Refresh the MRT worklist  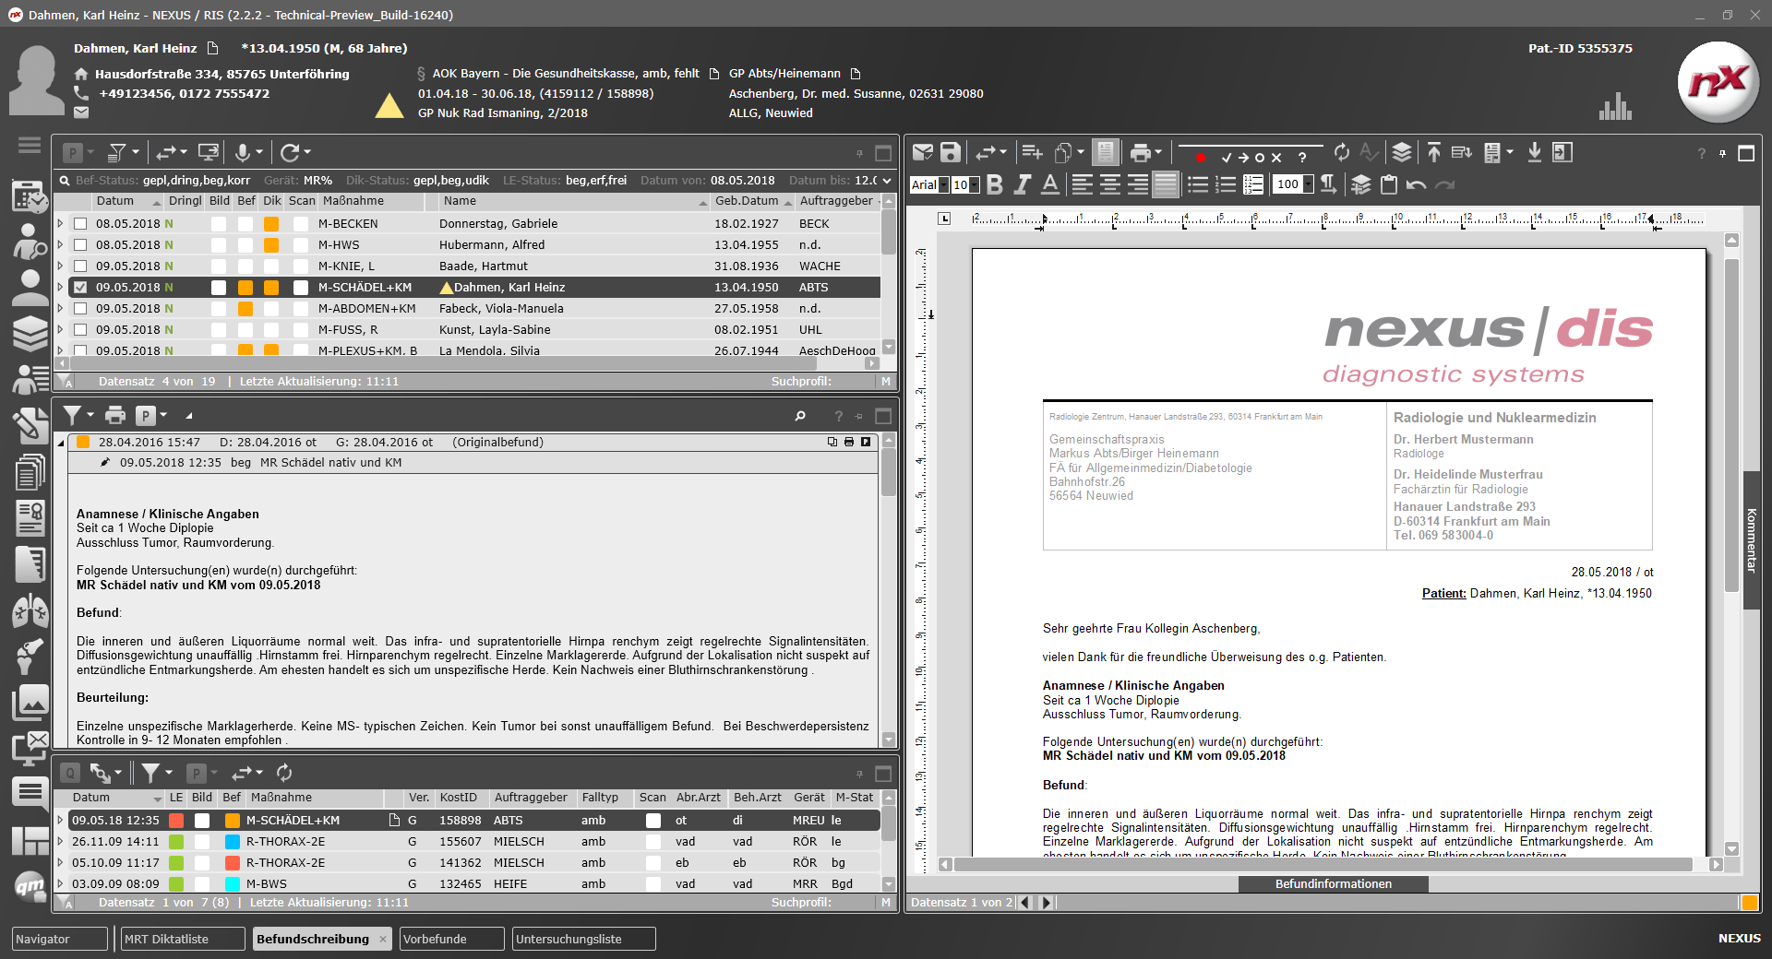point(290,152)
